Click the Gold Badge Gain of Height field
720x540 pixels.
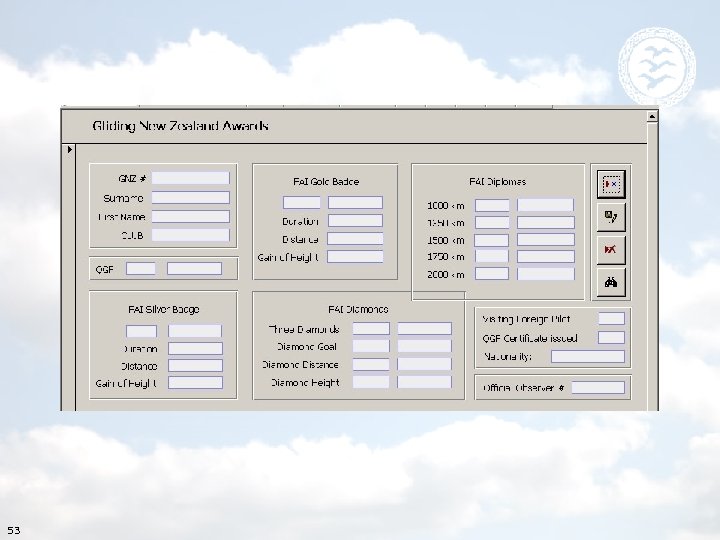click(355, 257)
